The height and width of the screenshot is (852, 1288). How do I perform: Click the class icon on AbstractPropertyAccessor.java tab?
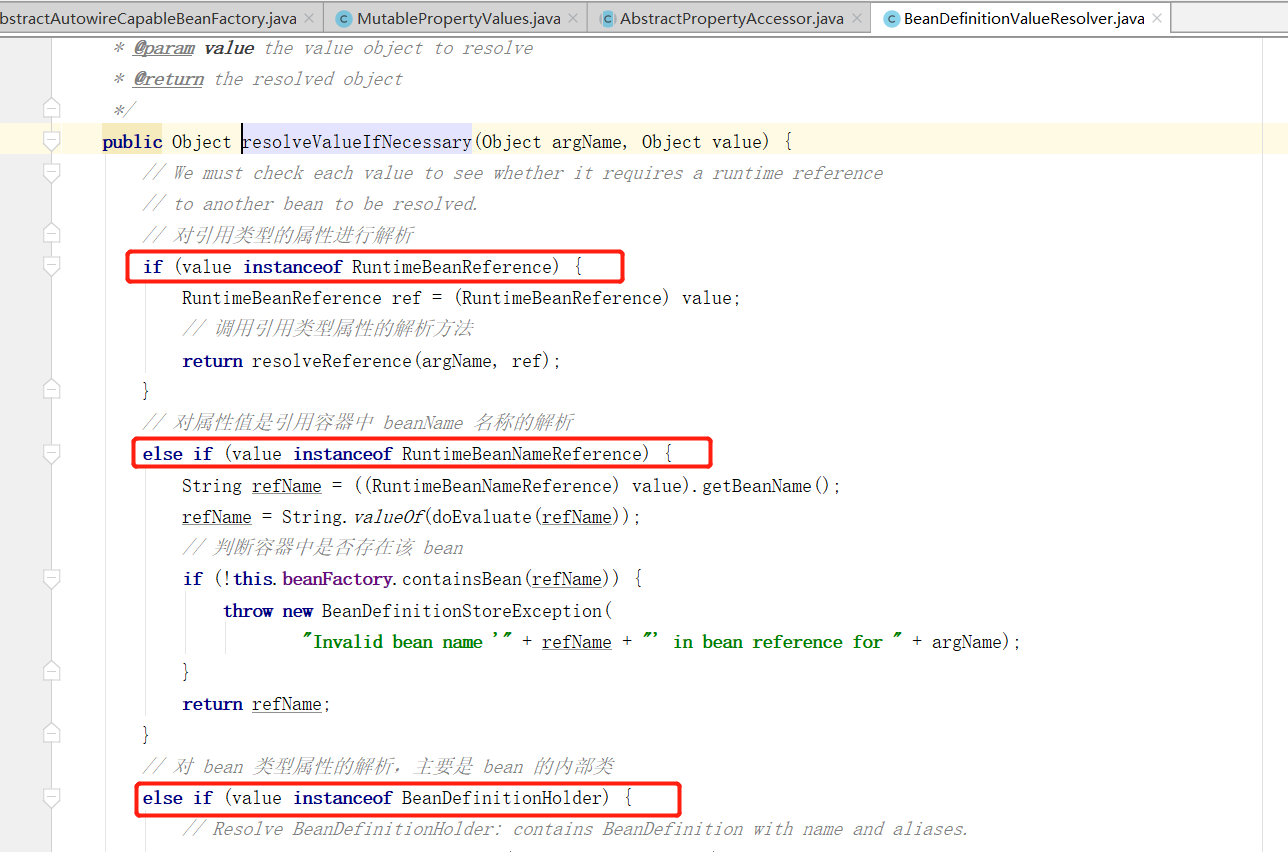point(607,18)
